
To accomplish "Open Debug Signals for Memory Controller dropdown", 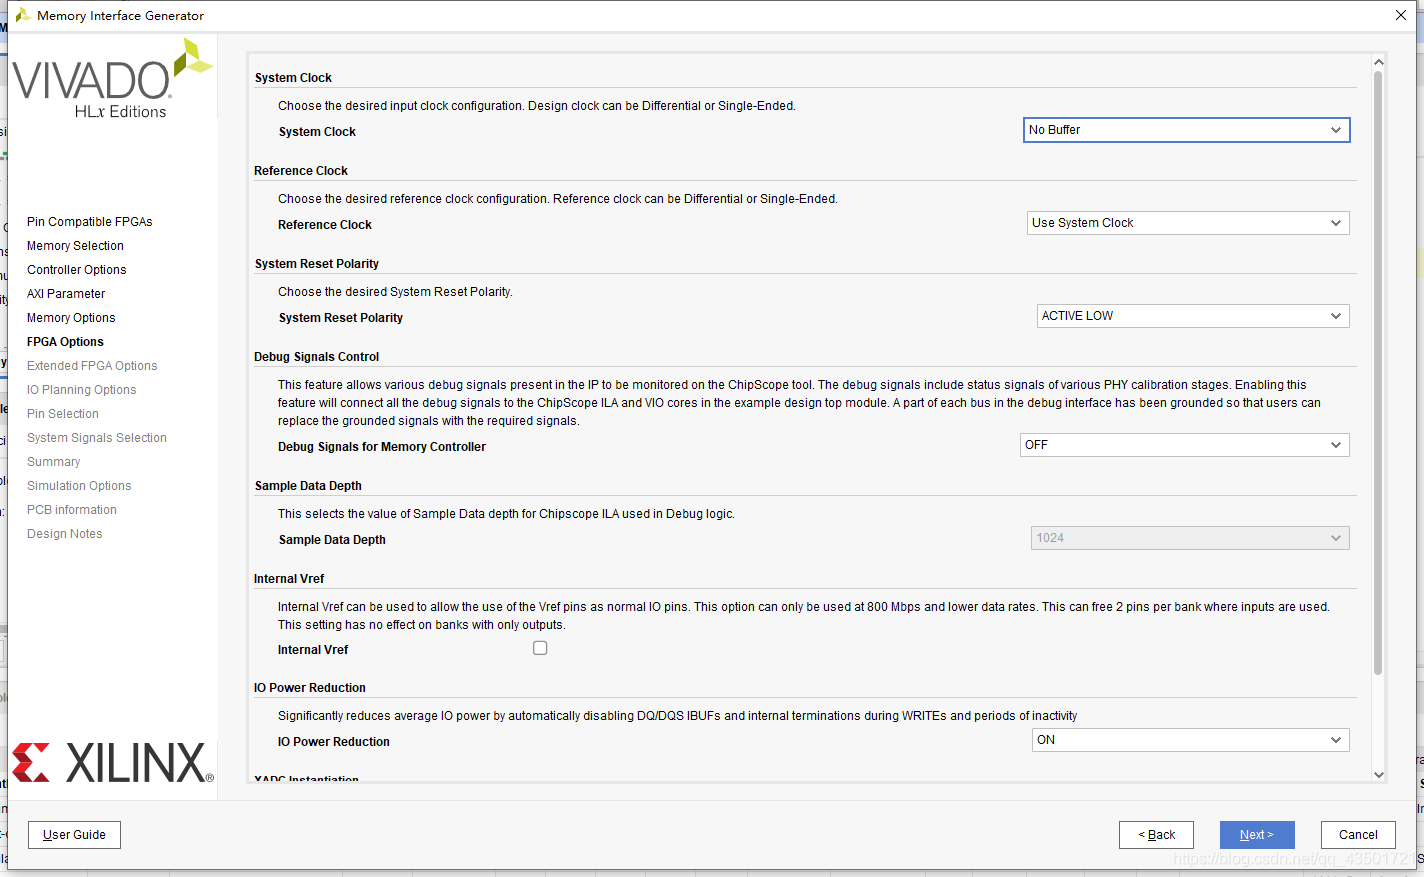I will click(1185, 445).
